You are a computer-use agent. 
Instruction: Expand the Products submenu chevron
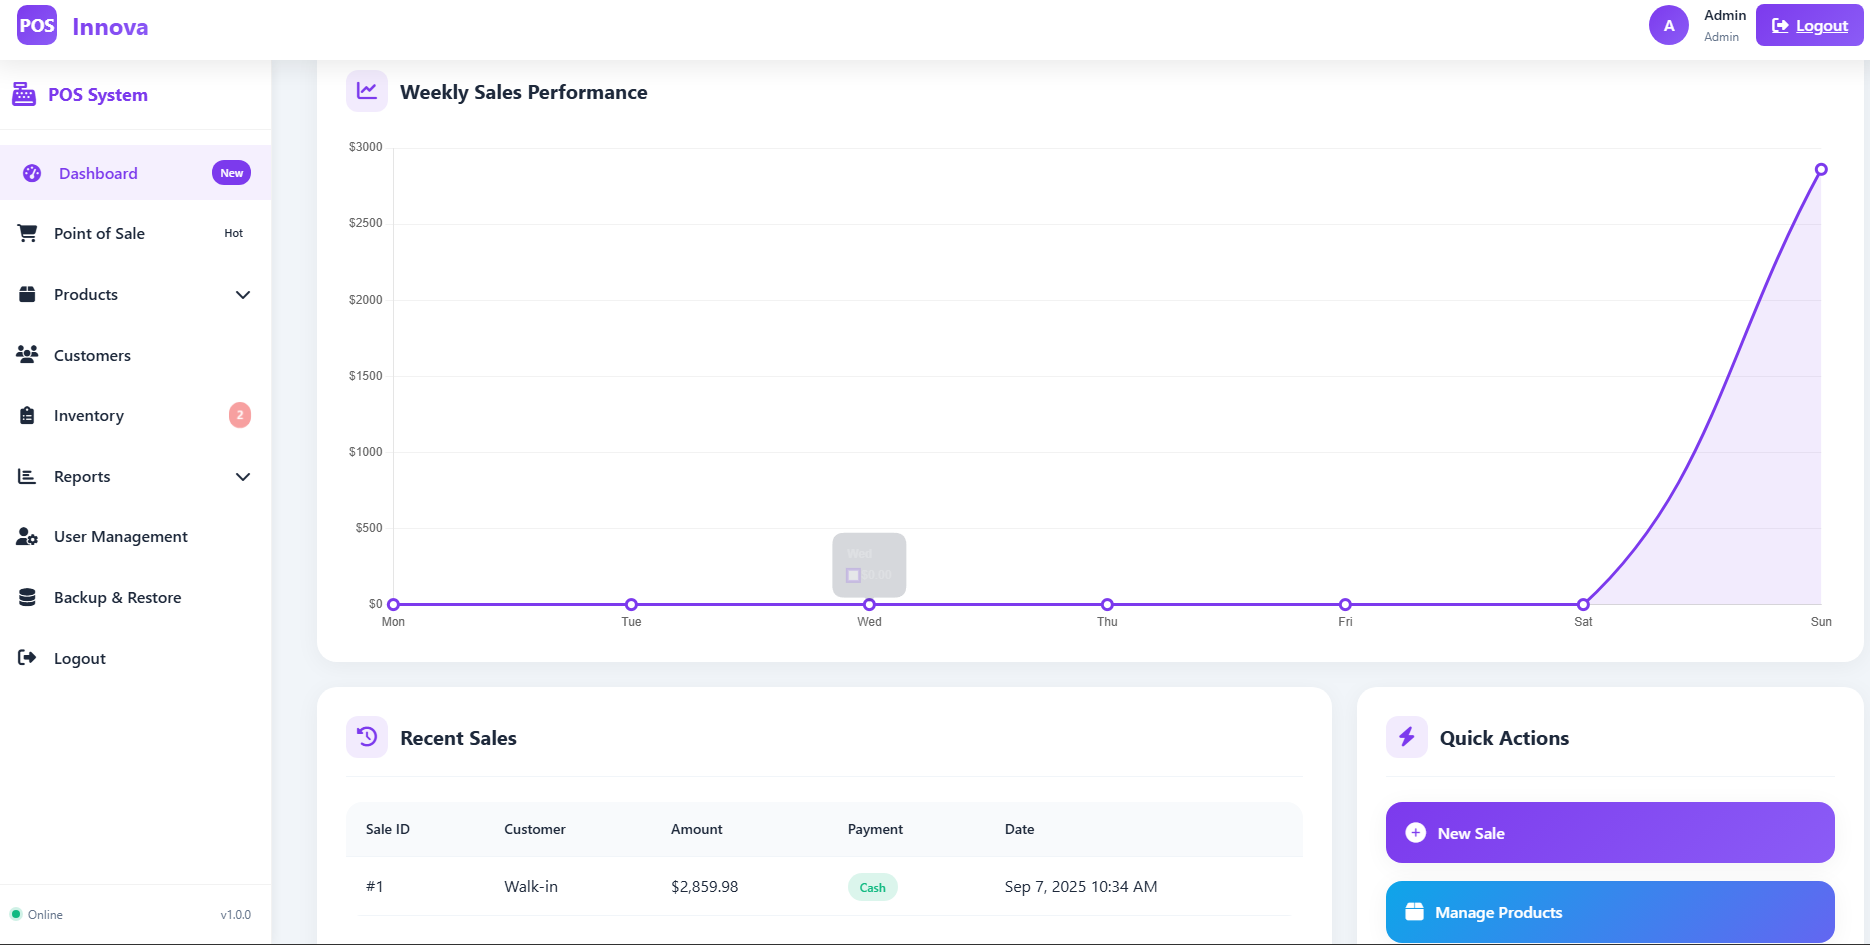click(x=242, y=295)
